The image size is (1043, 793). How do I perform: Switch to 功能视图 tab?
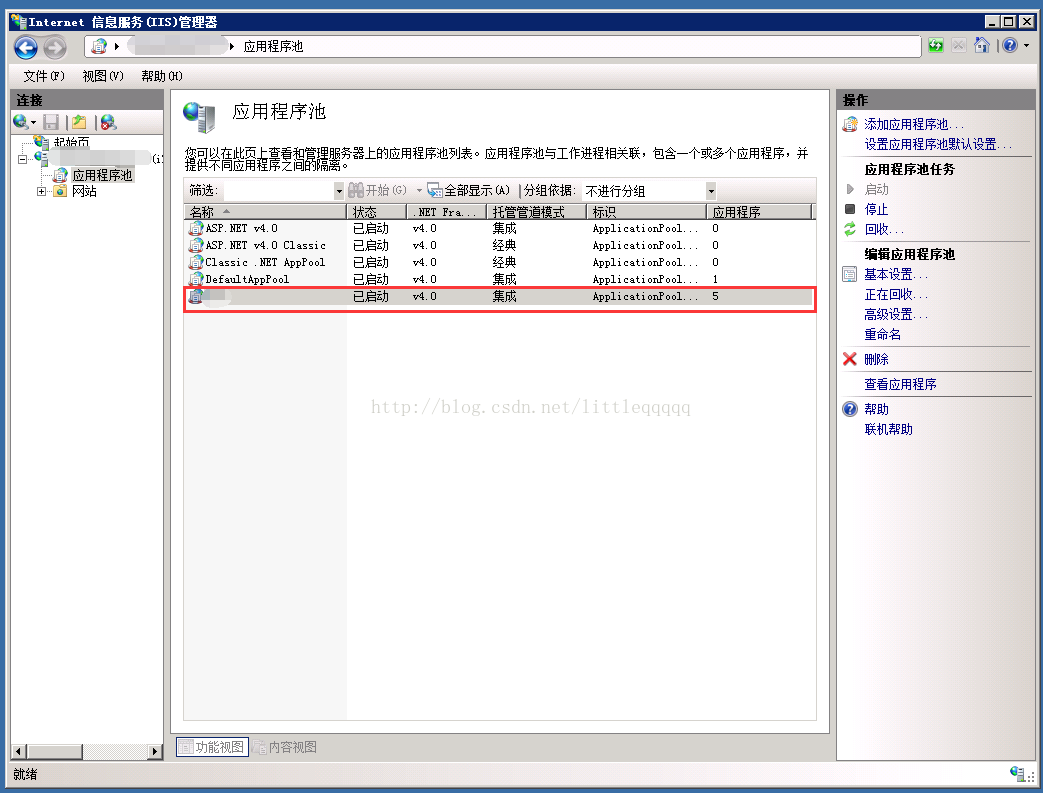click(x=212, y=747)
